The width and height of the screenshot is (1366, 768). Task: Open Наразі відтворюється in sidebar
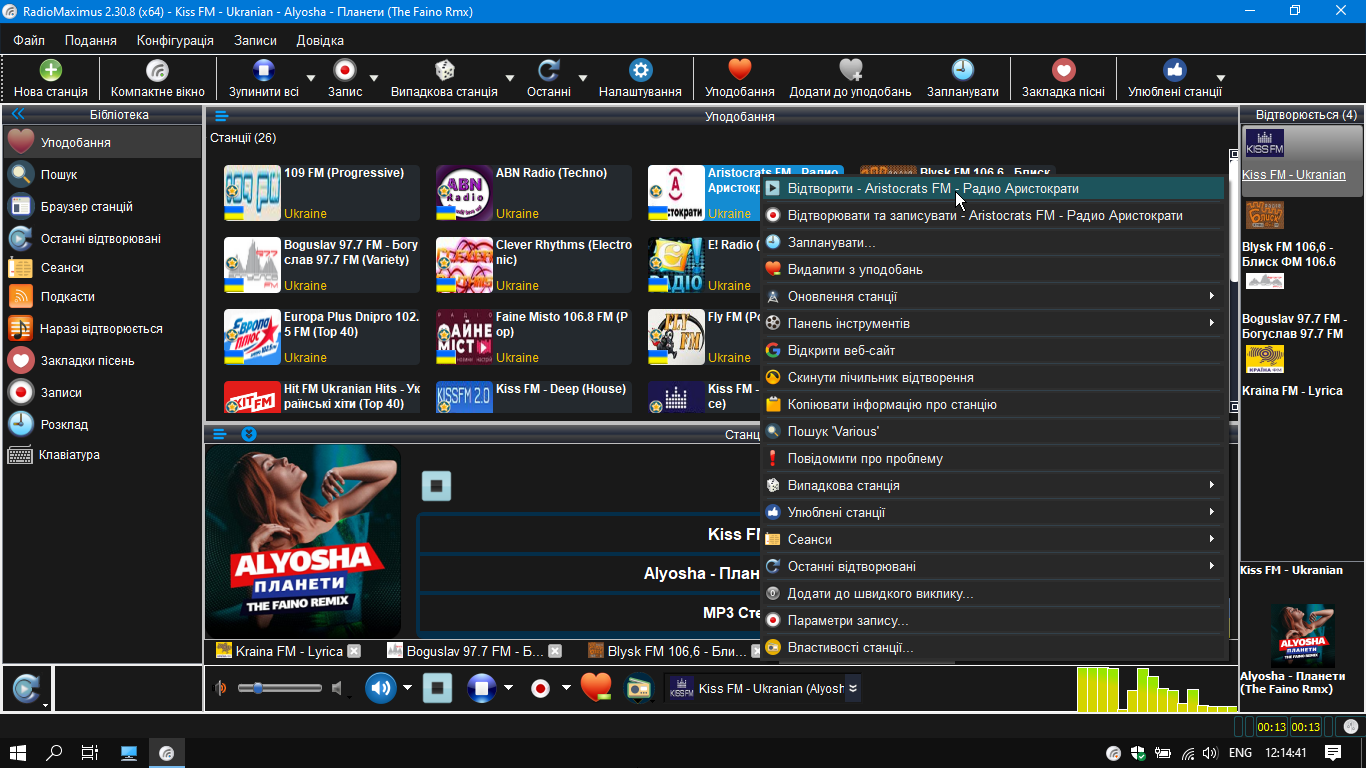click(102, 329)
